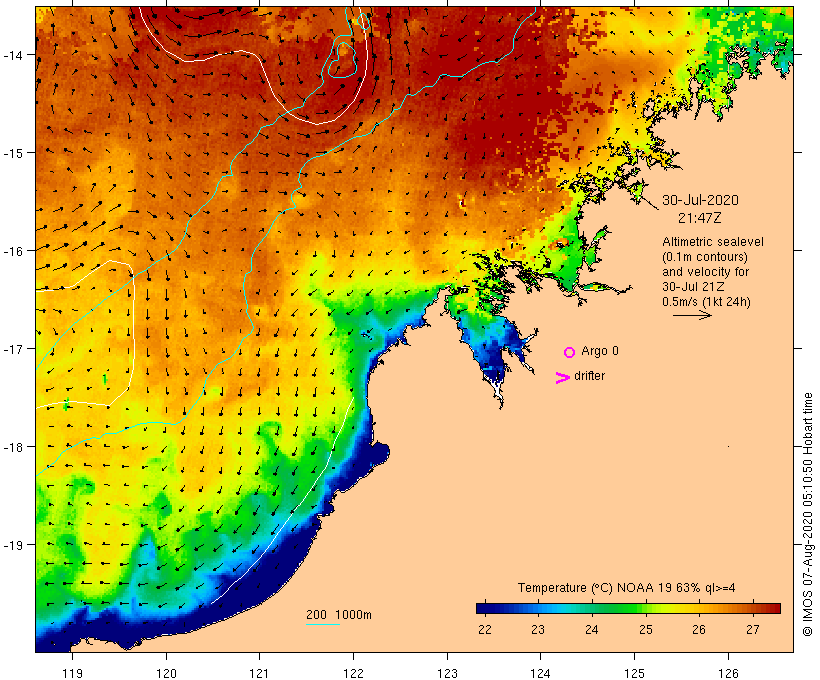Click the 'Argo 0' legend label
Viewport: 820px width, 680px height.
click(x=600, y=351)
